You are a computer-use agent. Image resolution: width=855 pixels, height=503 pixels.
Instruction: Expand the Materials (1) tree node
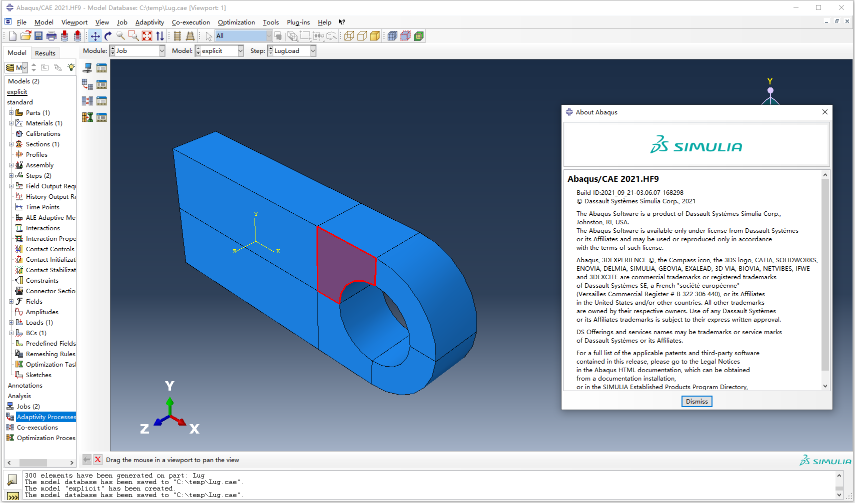(11, 123)
